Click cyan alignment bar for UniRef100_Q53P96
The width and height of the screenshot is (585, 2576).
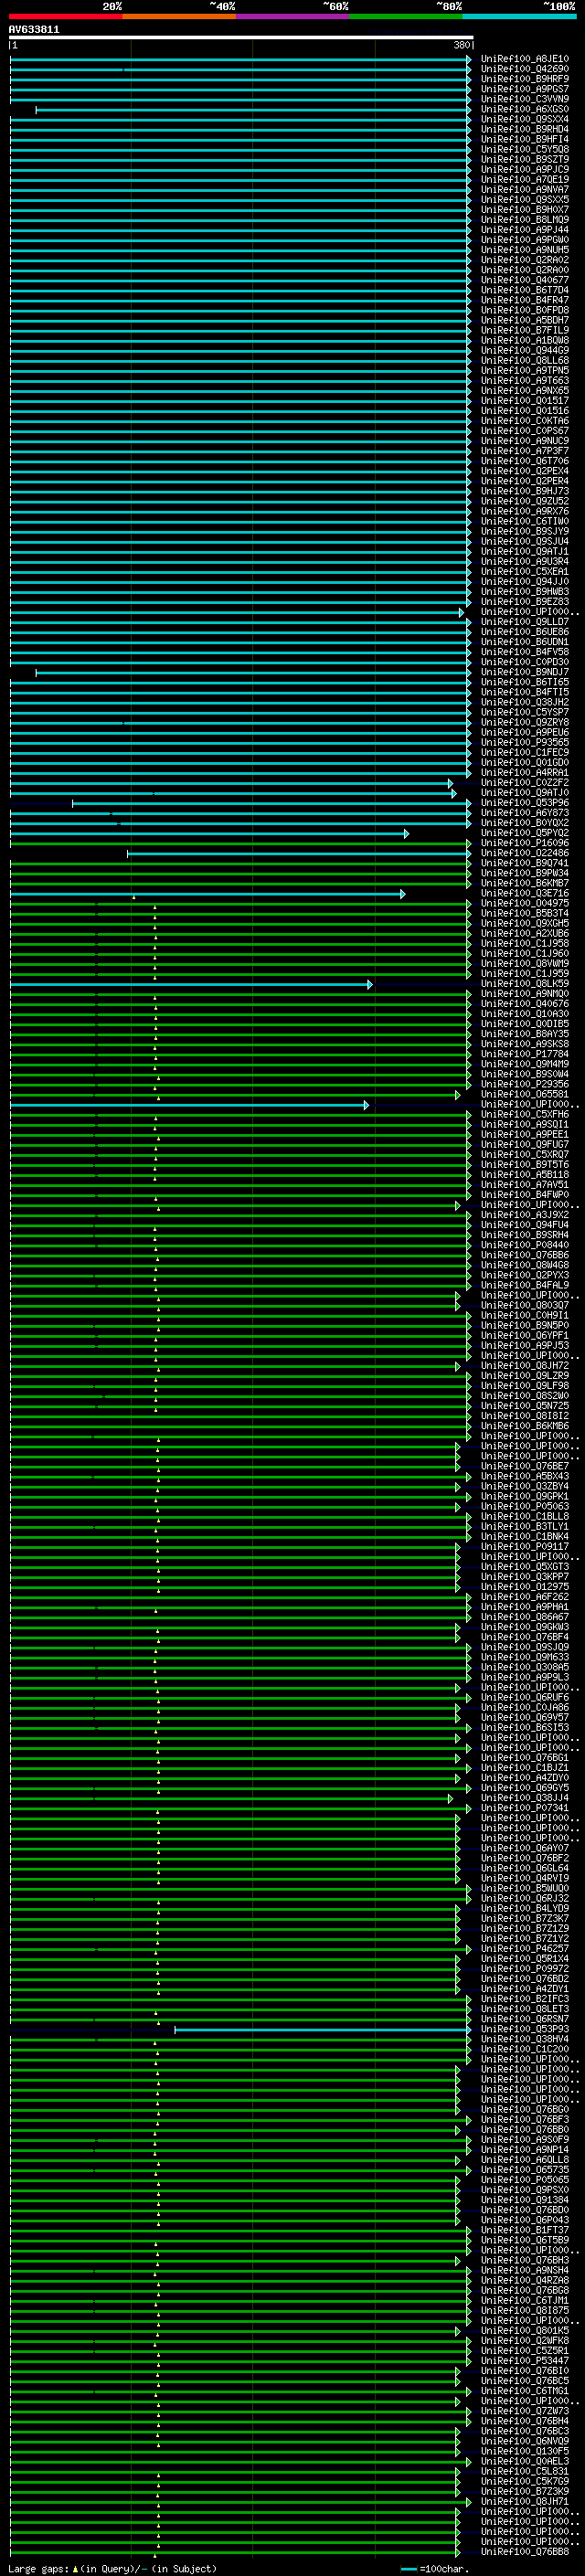point(271,804)
